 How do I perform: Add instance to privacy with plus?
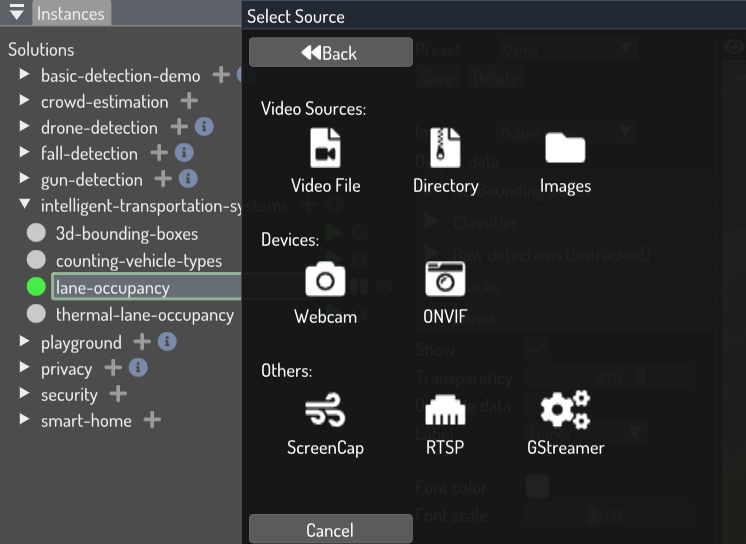(x=113, y=368)
